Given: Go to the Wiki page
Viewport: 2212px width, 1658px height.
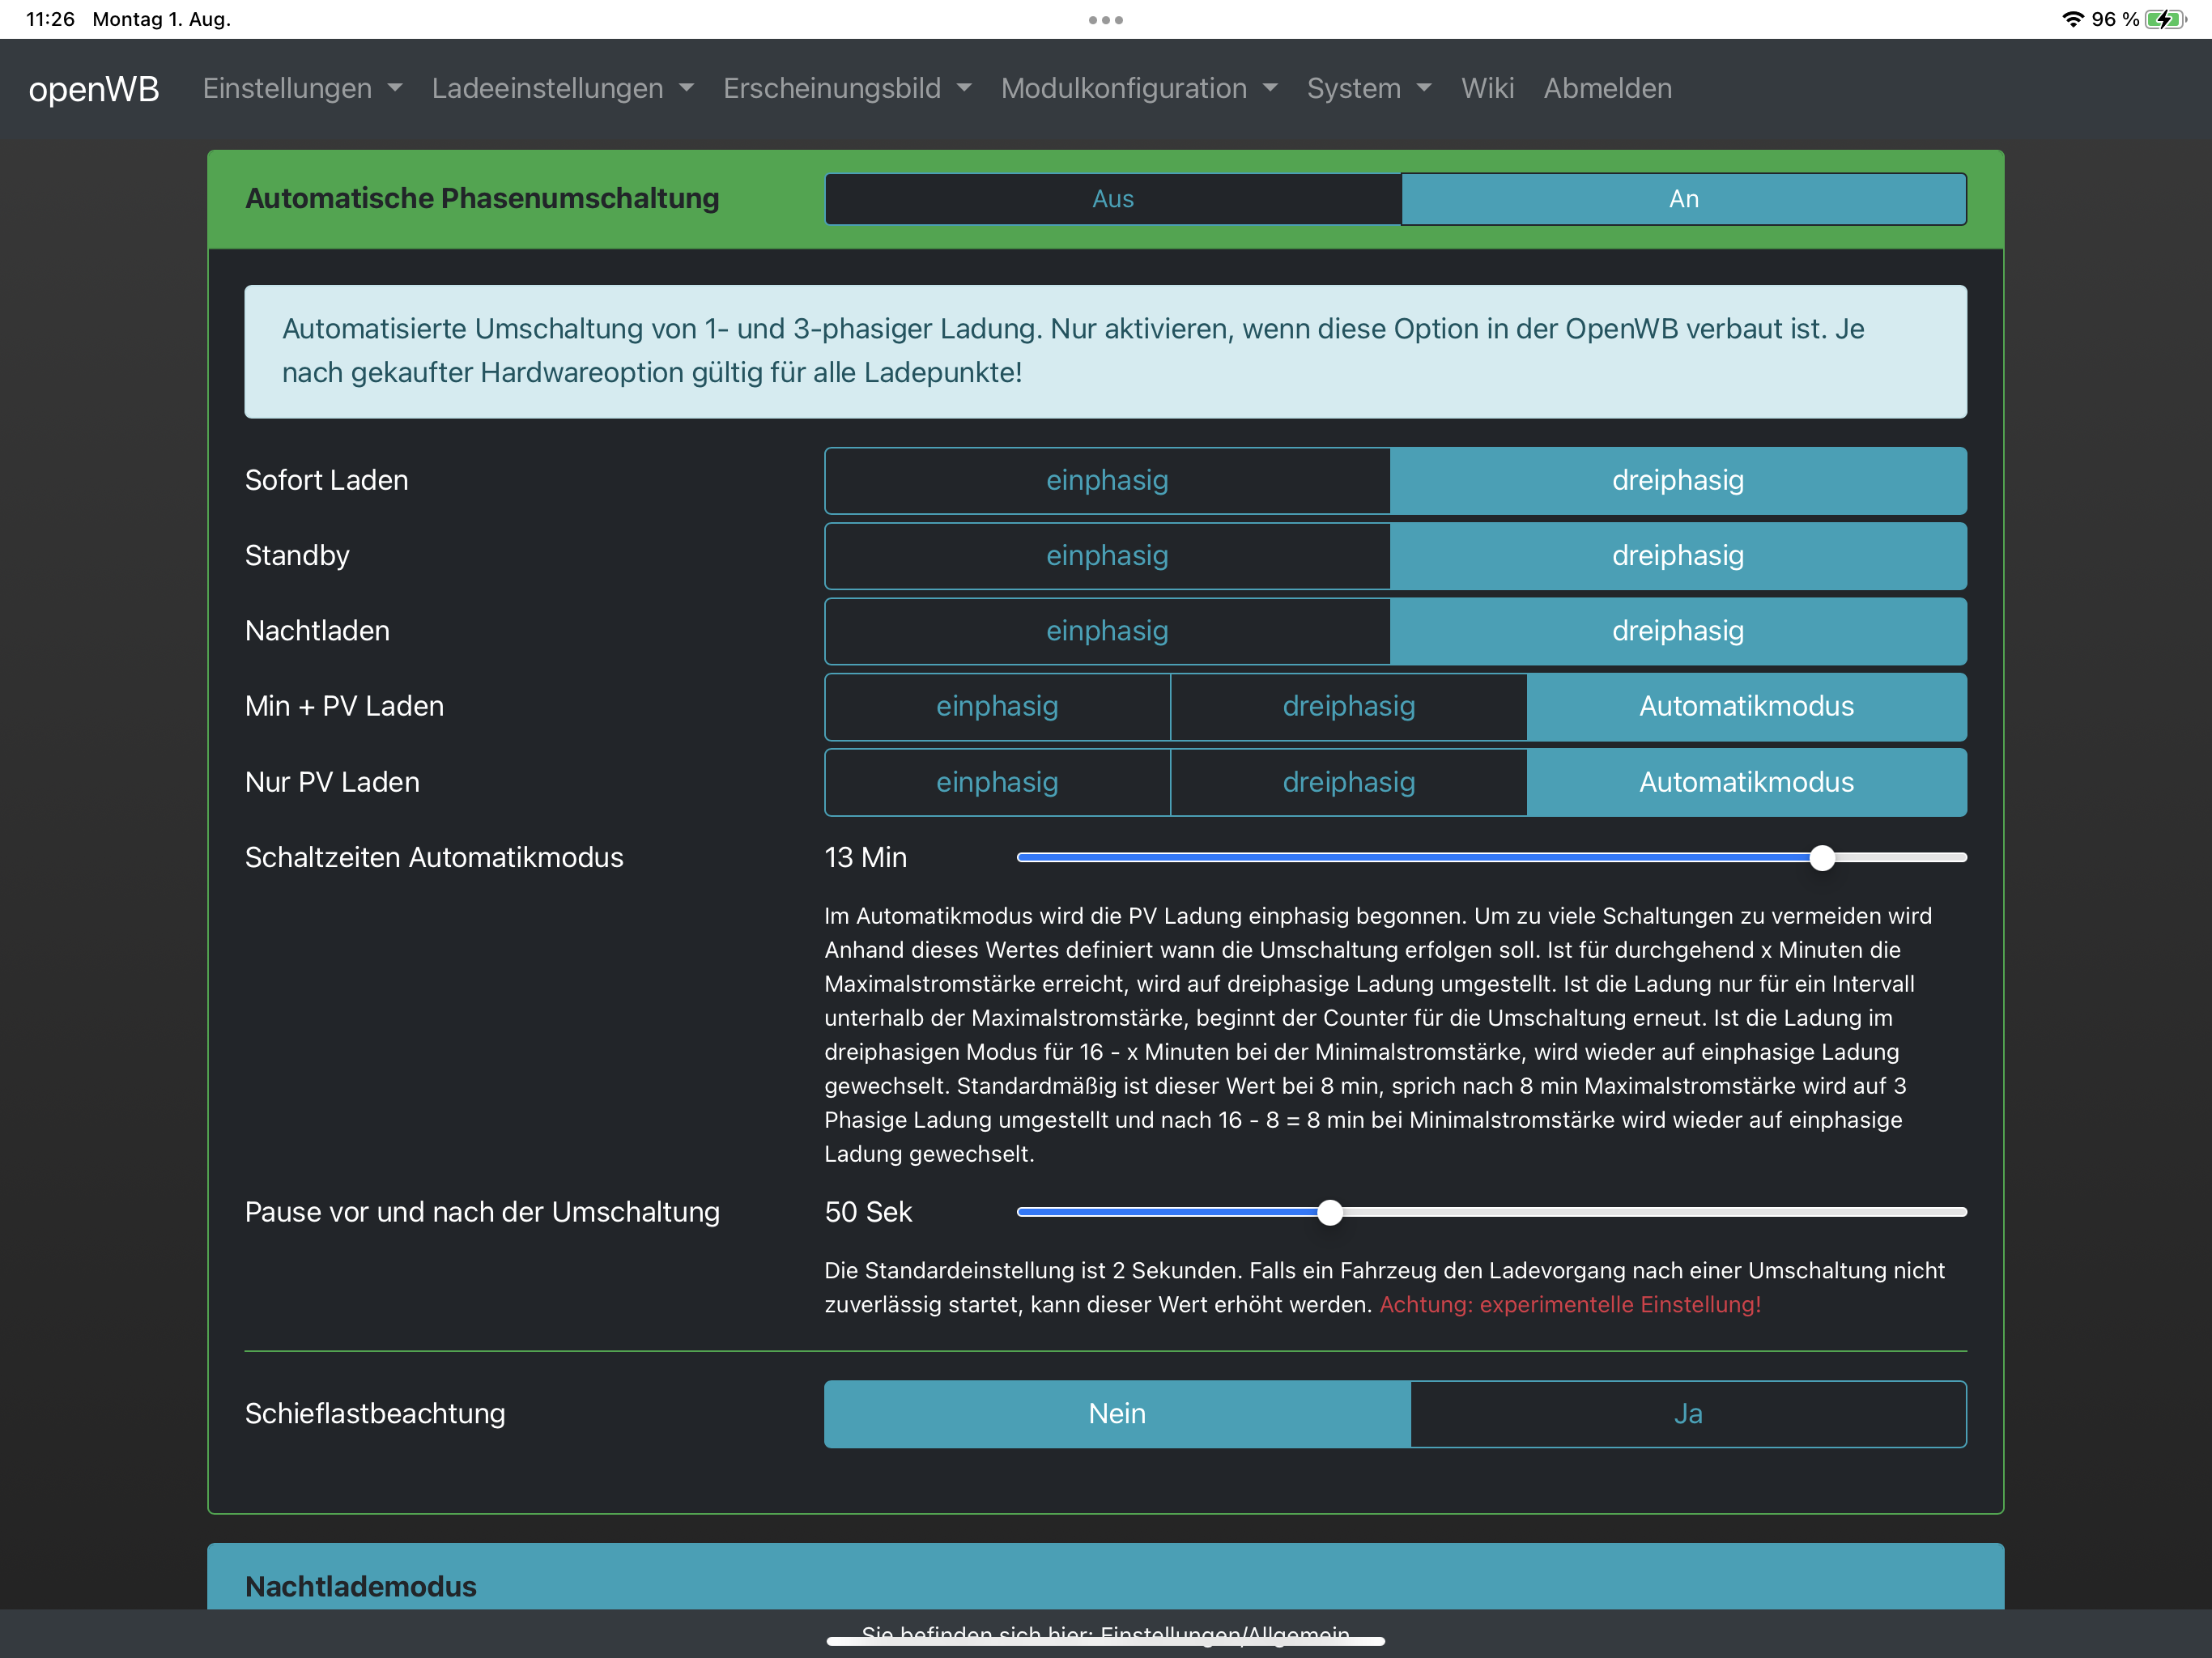Looking at the screenshot, I should click(x=1487, y=88).
